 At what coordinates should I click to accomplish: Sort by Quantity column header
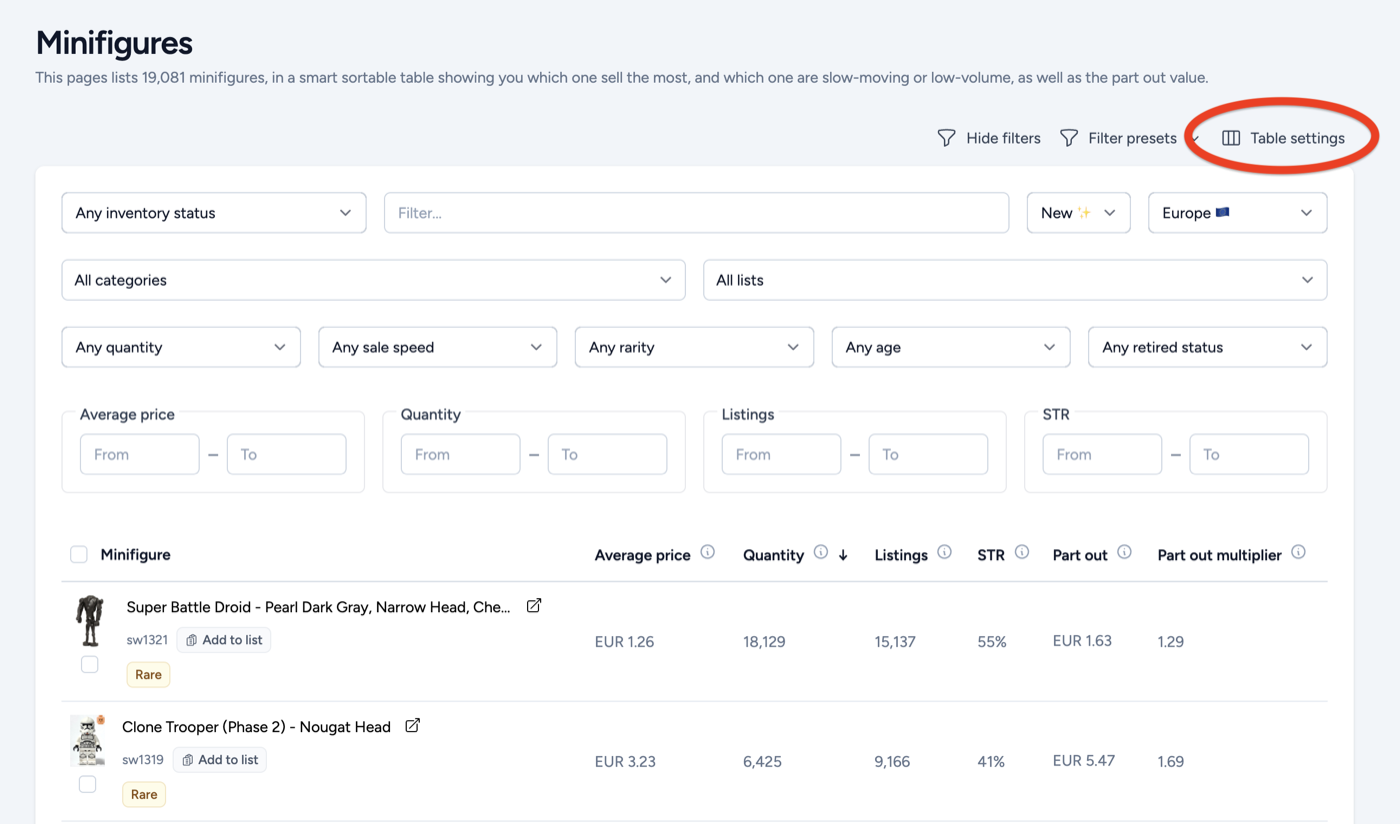point(773,555)
